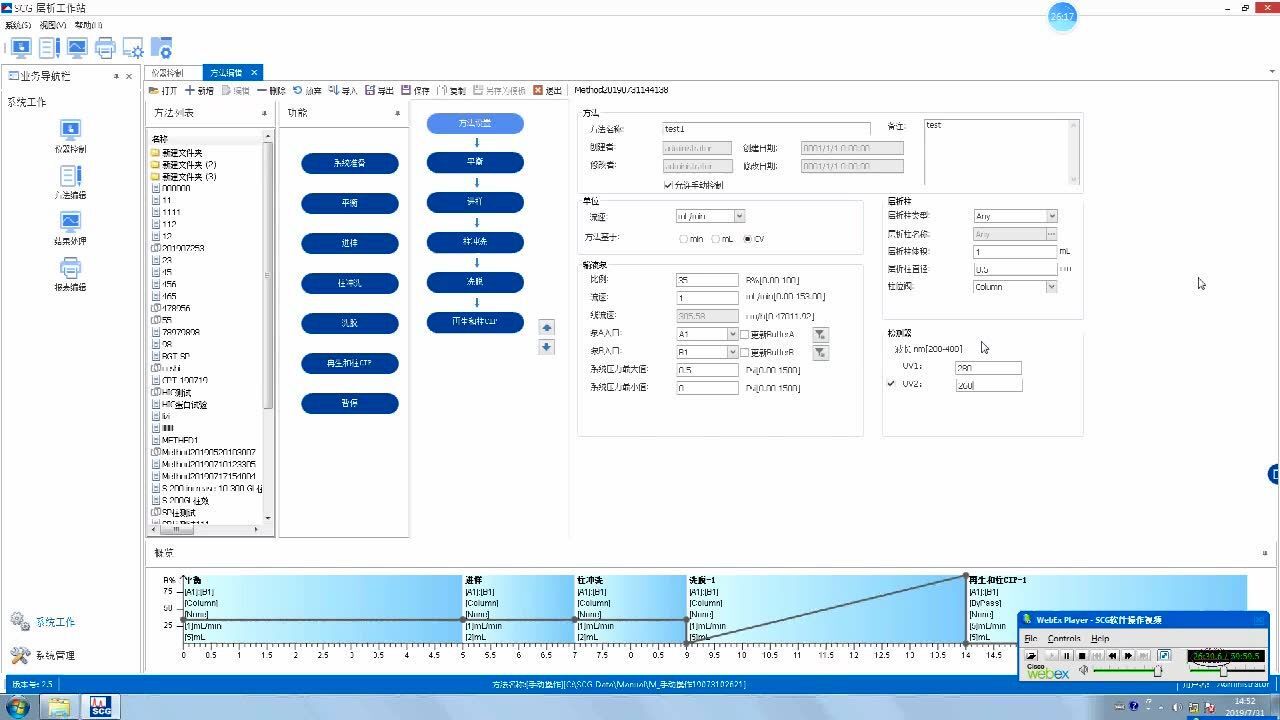Switch to the 仪器控制 tab

coord(167,73)
